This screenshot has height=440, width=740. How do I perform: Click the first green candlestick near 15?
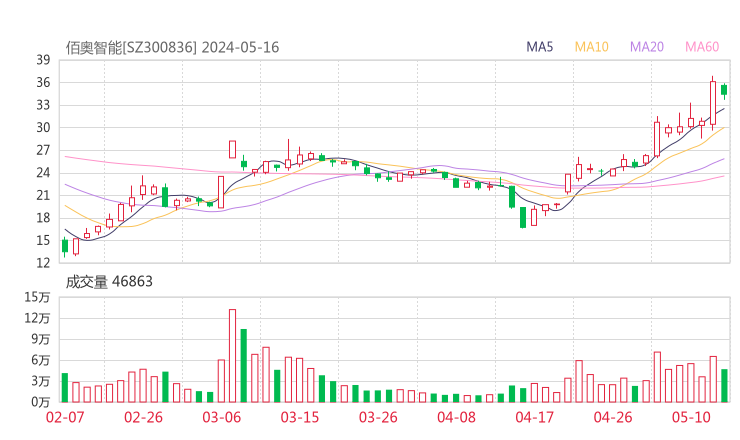click(x=65, y=246)
